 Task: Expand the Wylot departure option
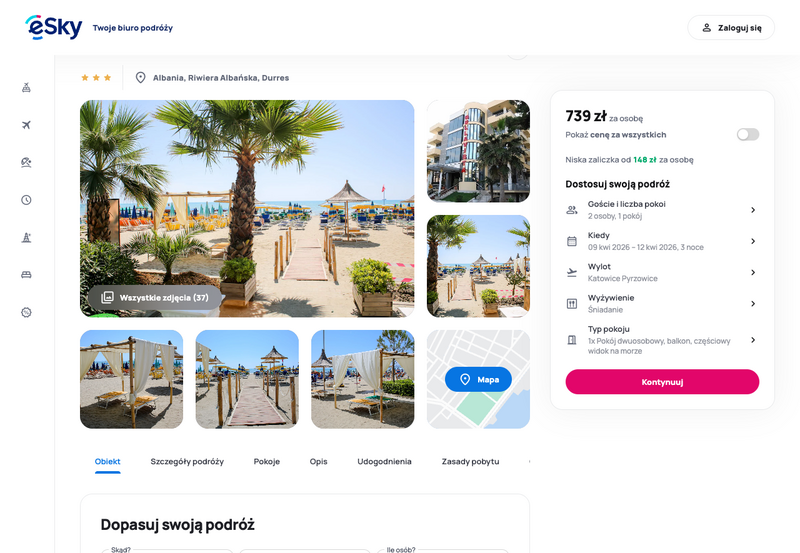click(x=662, y=272)
